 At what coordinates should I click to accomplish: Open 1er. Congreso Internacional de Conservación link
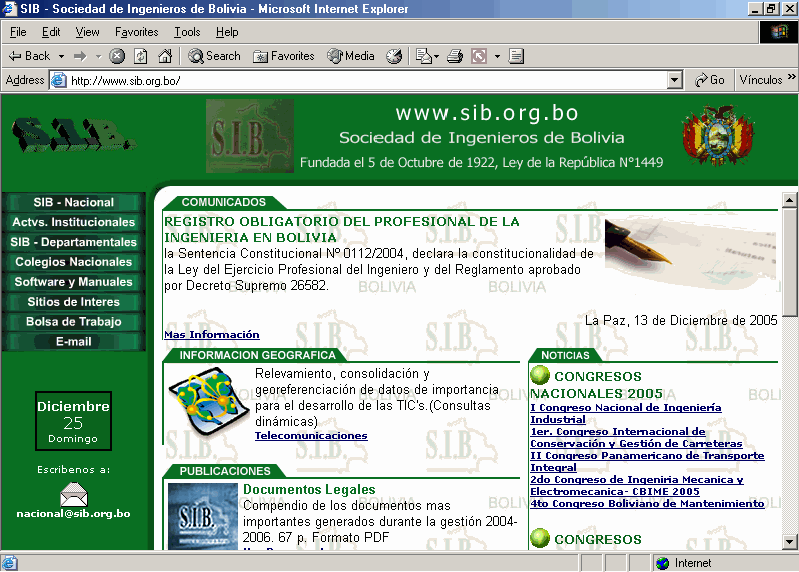(x=636, y=437)
